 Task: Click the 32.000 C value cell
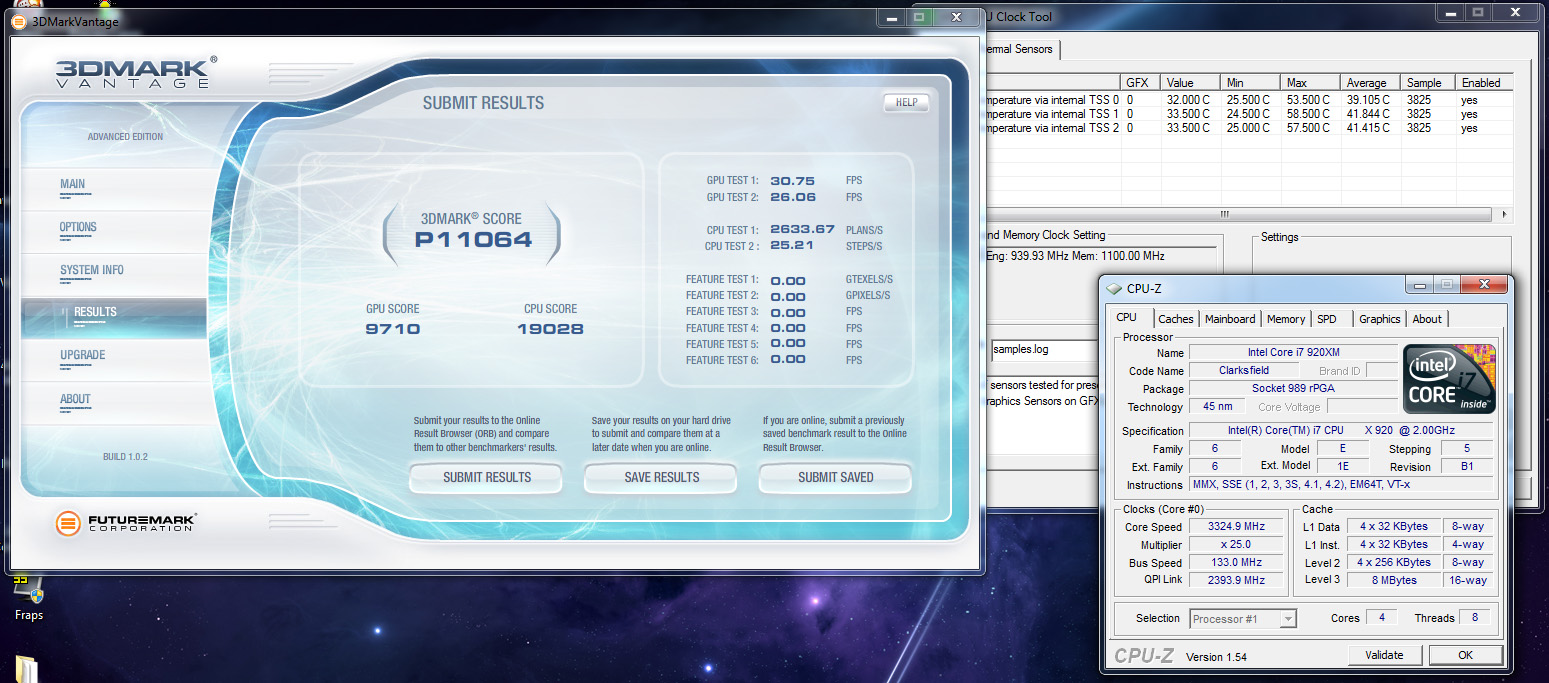coord(1188,100)
